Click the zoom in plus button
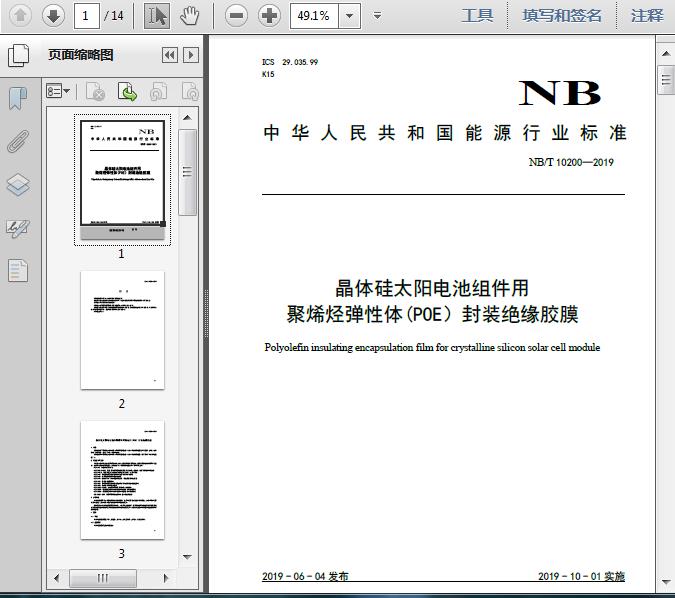Screen dimensions: 675x598 269,15
